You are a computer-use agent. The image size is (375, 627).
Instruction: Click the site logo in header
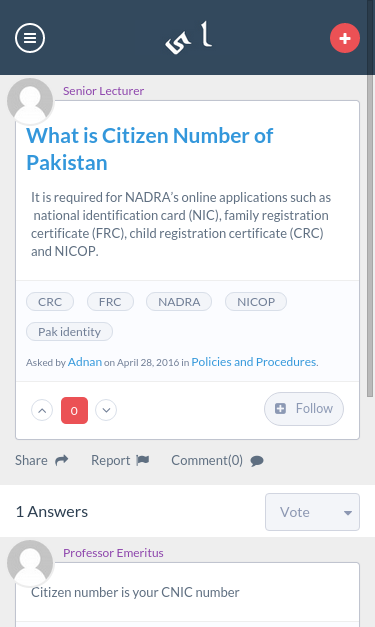point(188,38)
